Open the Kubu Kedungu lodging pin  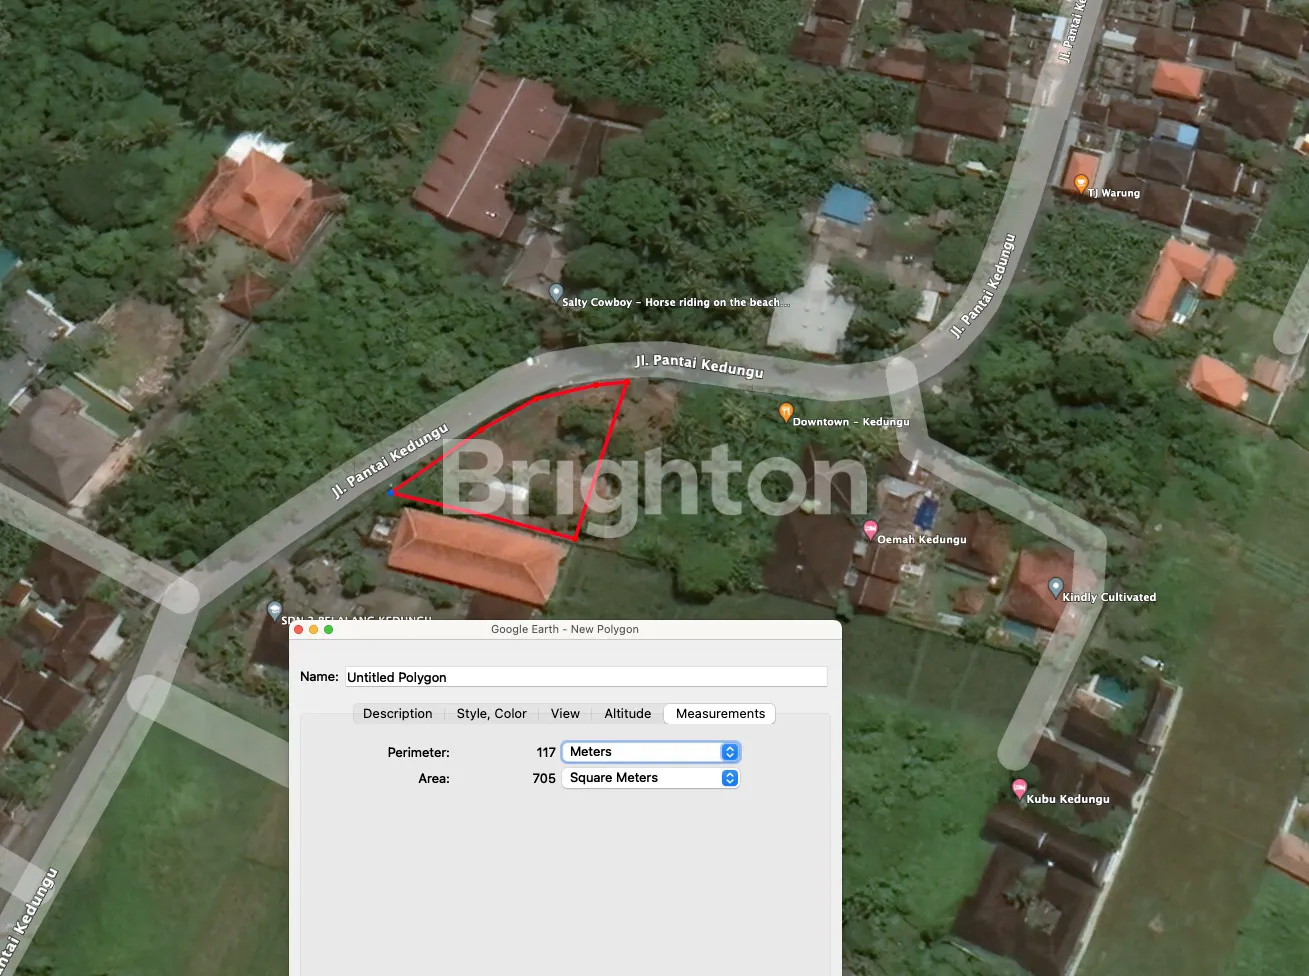[x=1019, y=789]
